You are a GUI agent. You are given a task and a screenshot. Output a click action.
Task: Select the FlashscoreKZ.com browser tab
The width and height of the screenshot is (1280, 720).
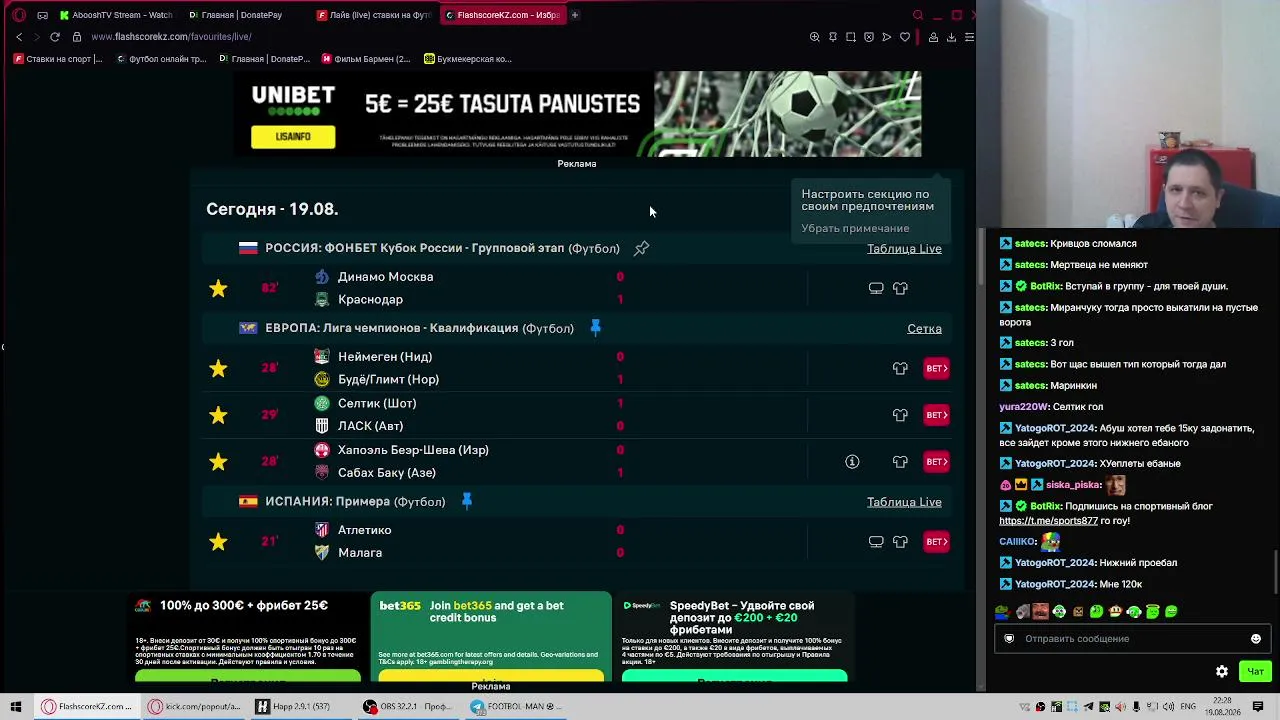click(x=503, y=15)
